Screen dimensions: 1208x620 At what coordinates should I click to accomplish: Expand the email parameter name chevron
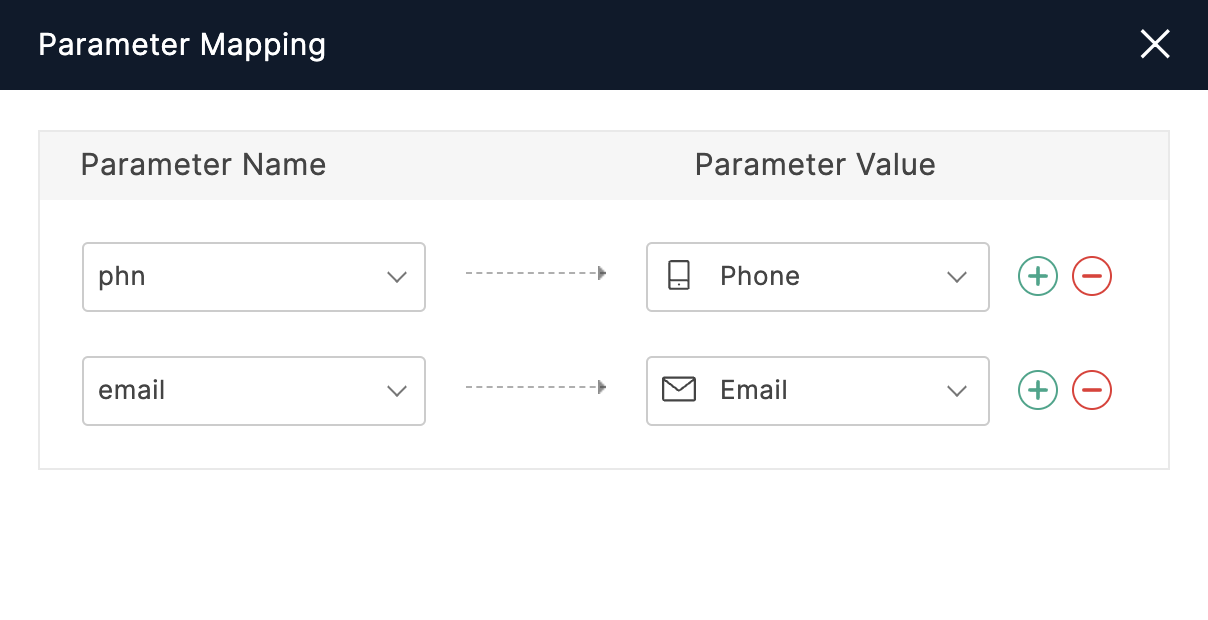pyautogui.click(x=397, y=391)
